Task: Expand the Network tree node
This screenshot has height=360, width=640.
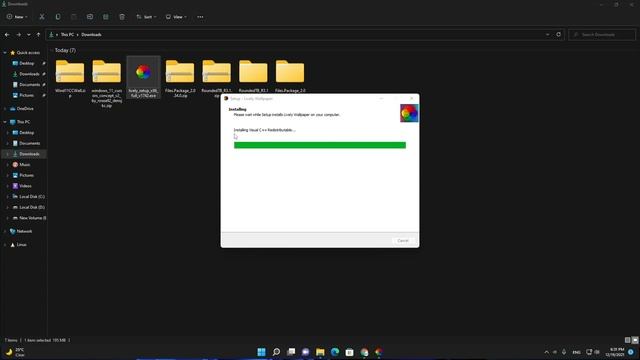Action: point(5,231)
